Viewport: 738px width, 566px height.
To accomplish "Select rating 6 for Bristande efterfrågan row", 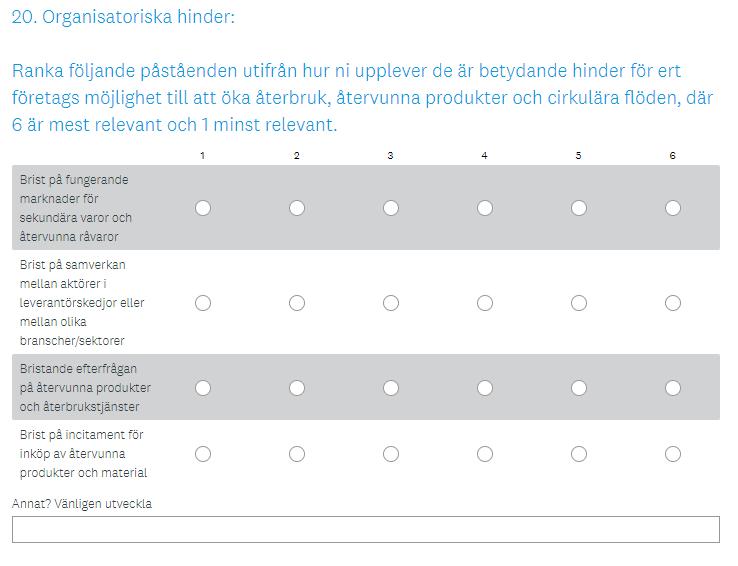I will click(673, 388).
